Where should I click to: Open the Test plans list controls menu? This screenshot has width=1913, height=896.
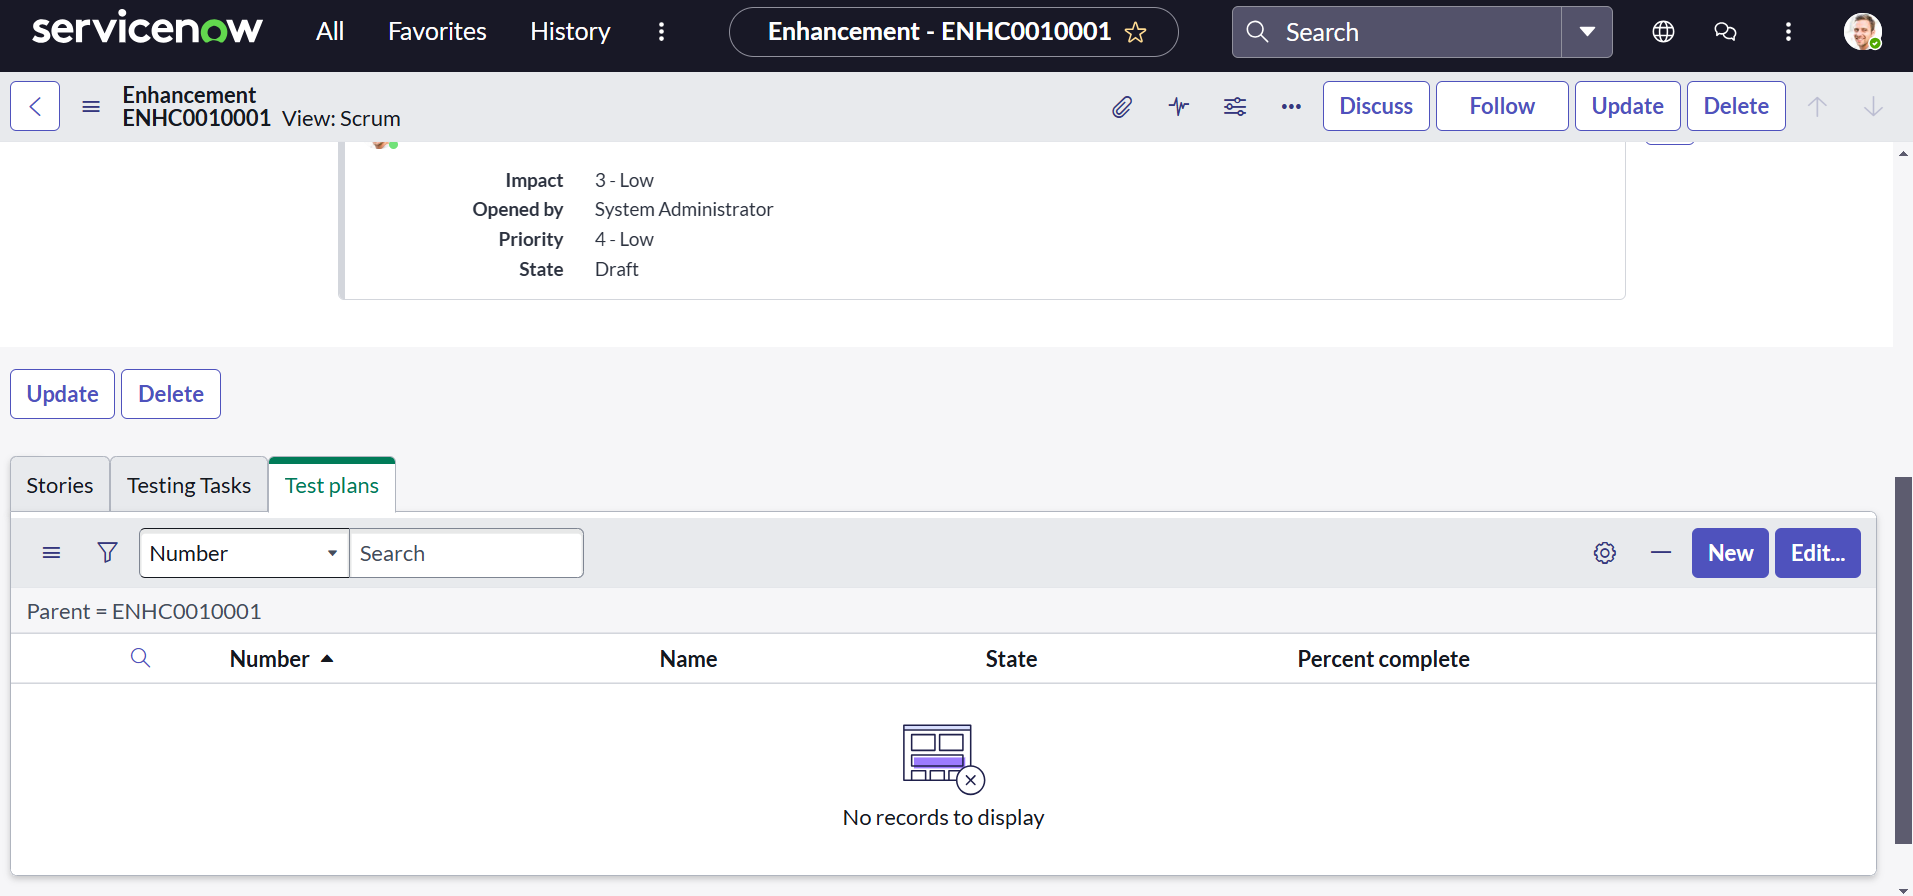click(x=52, y=553)
